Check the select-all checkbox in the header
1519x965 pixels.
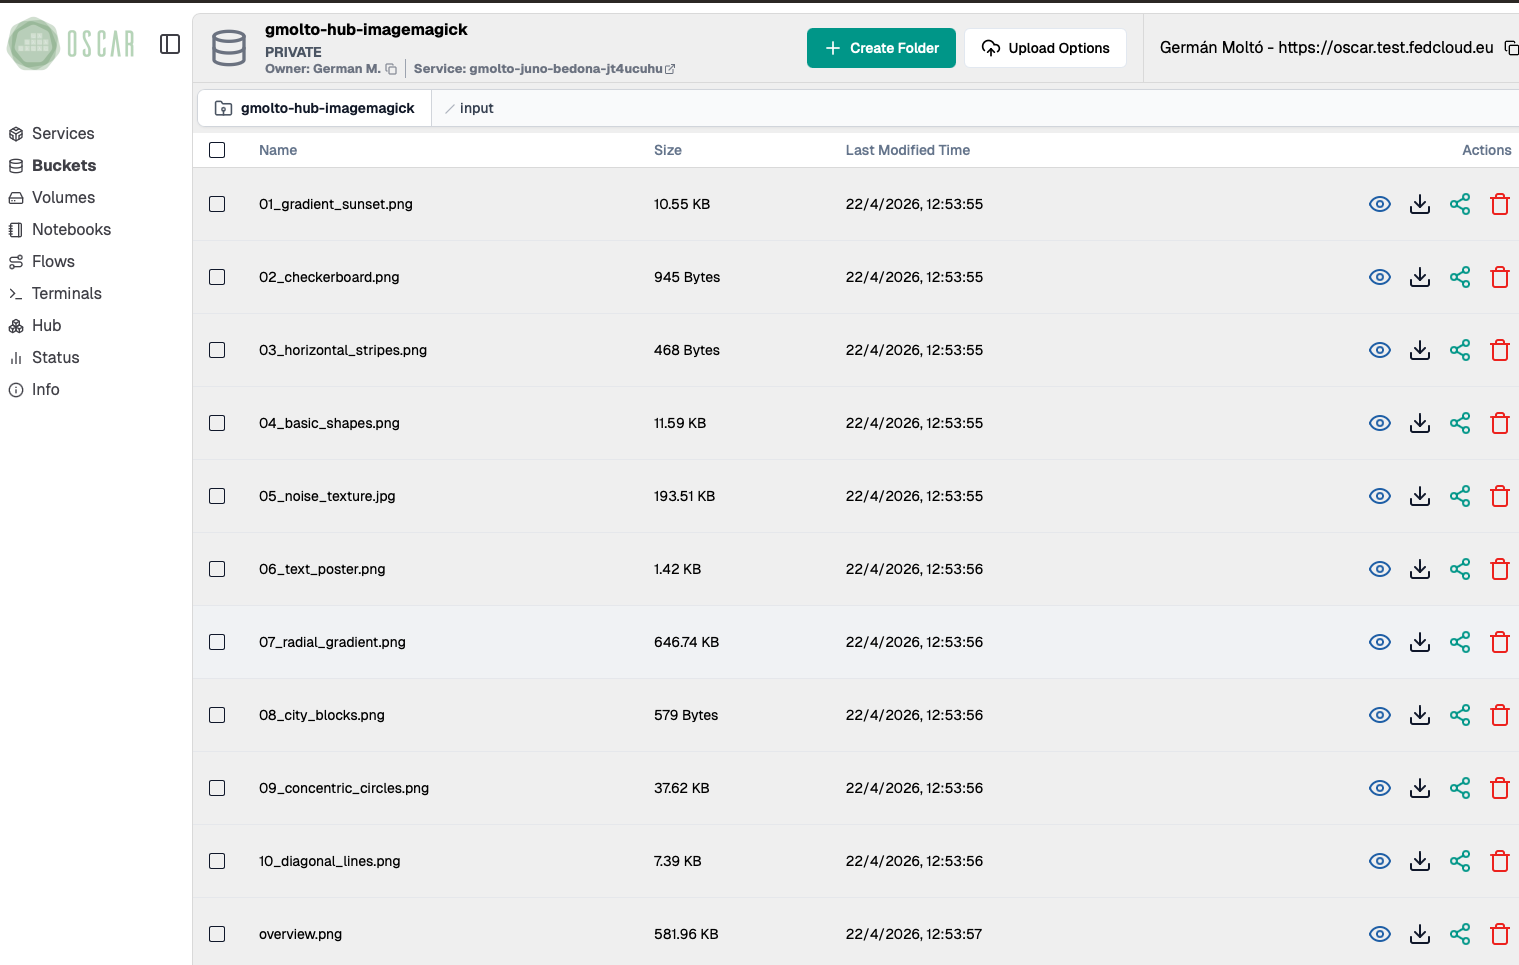pyautogui.click(x=217, y=149)
